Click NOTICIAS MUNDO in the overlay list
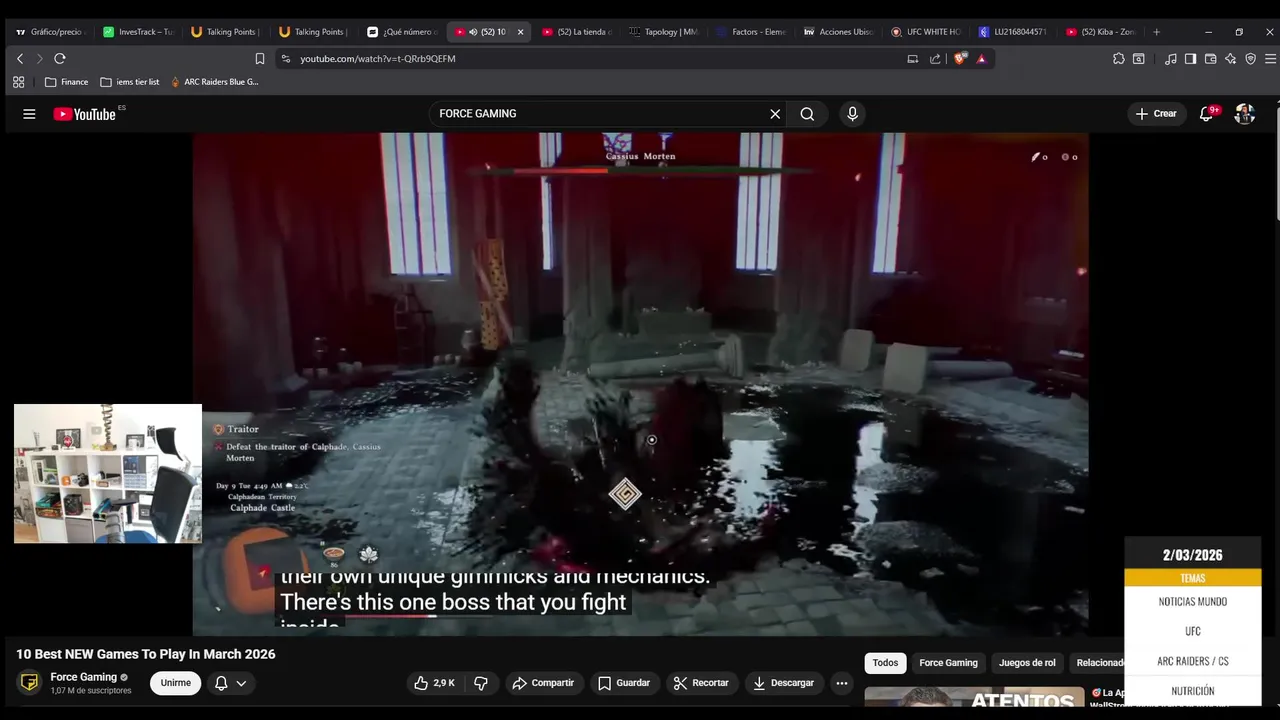 tap(1192, 602)
